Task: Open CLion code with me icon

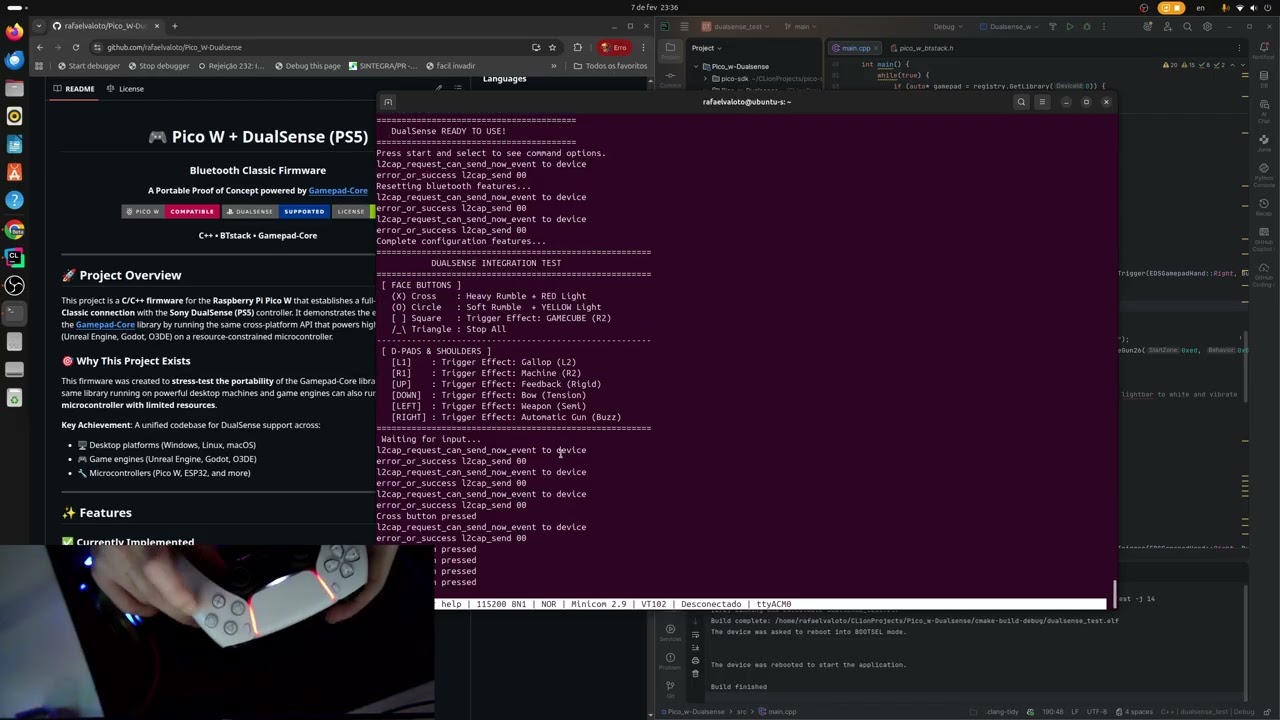Action: tap(1167, 26)
